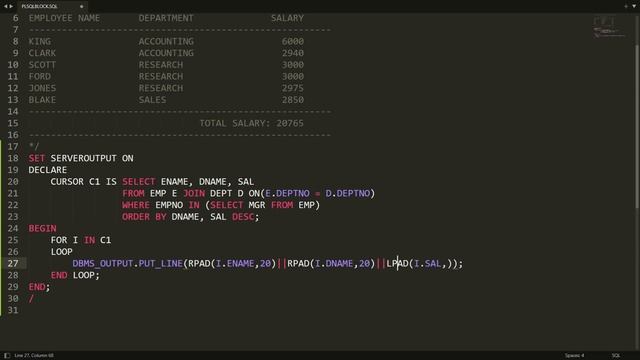Click the slash on line 30
This screenshot has width=640, height=360.
[x=31, y=299]
